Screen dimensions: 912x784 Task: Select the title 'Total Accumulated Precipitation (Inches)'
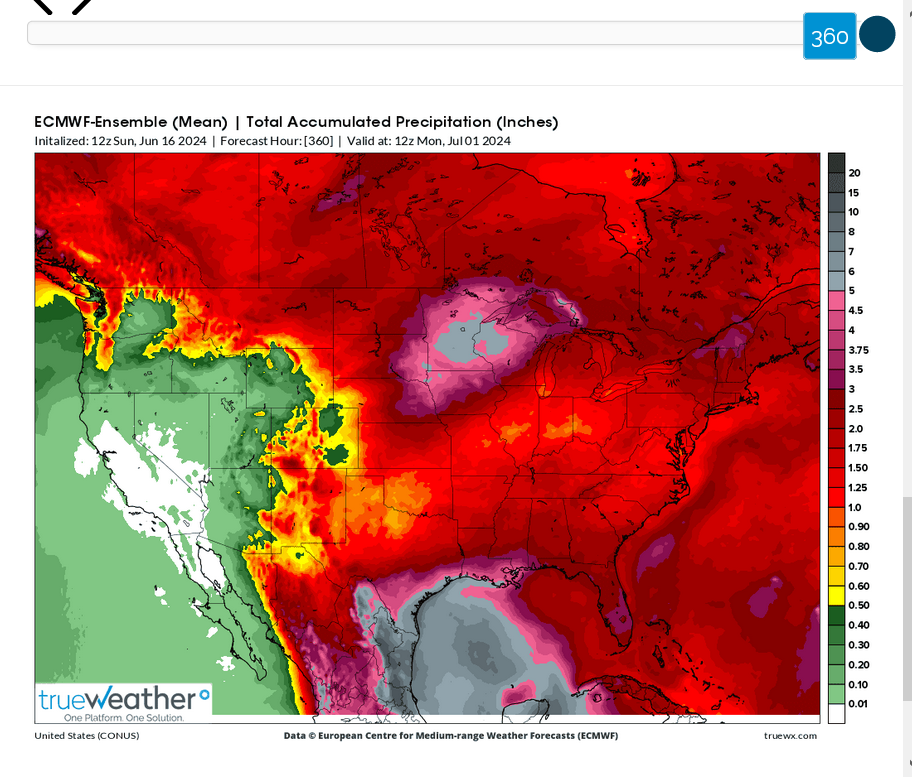[402, 122]
